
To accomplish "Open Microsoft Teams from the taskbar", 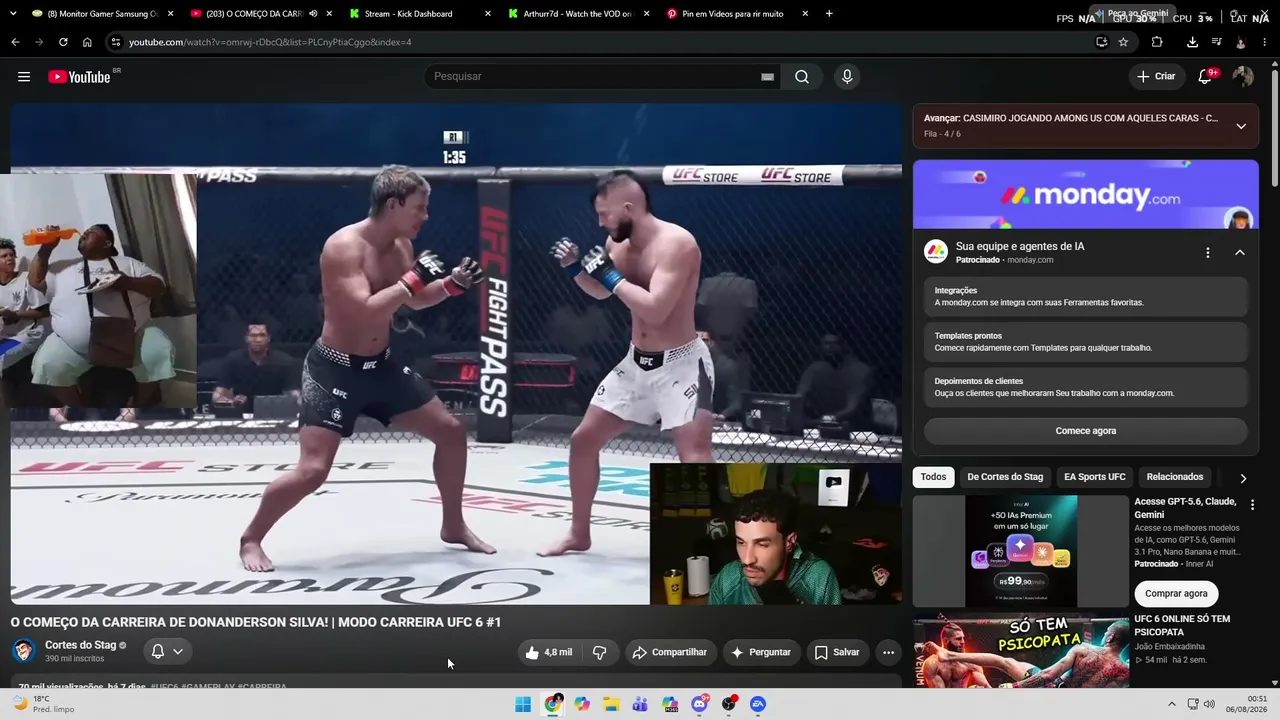I will tap(641, 704).
